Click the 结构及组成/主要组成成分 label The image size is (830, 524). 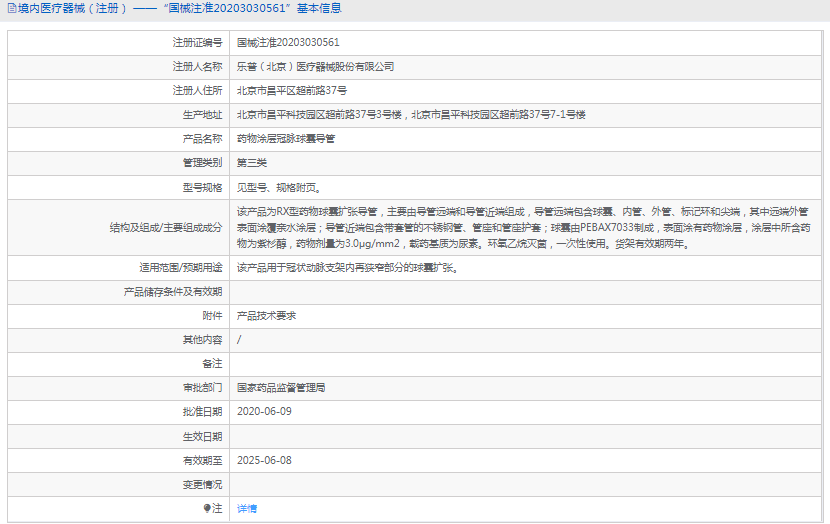pyautogui.click(x=166, y=228)
